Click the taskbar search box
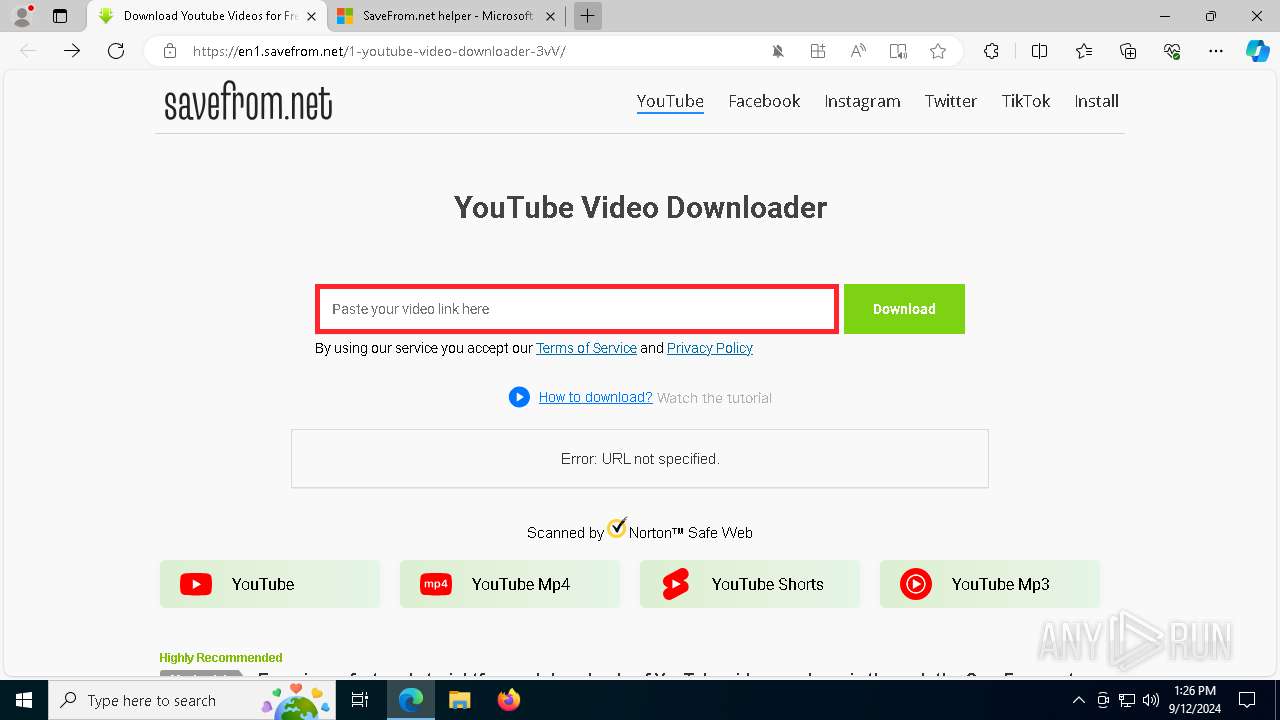Viewport: 1280px width, 720px height. click(193, 700)
